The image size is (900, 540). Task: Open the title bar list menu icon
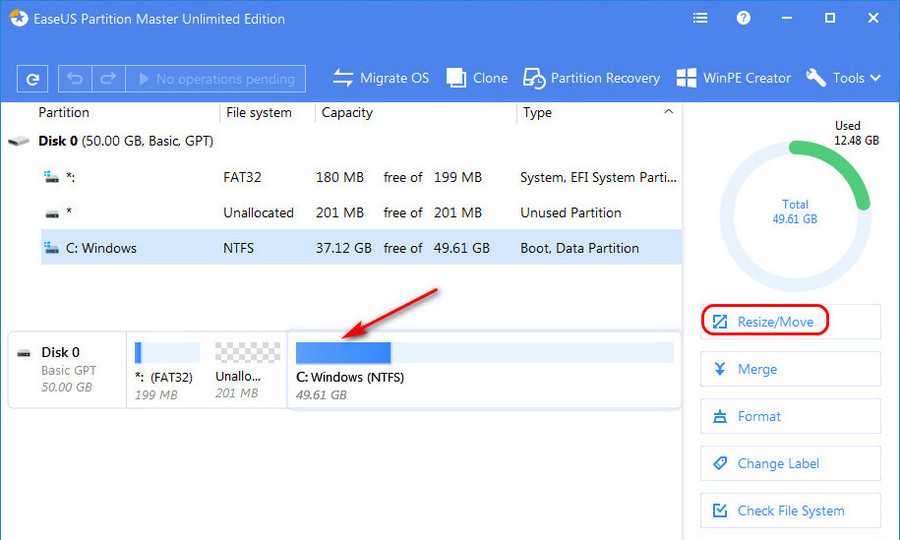701,18
